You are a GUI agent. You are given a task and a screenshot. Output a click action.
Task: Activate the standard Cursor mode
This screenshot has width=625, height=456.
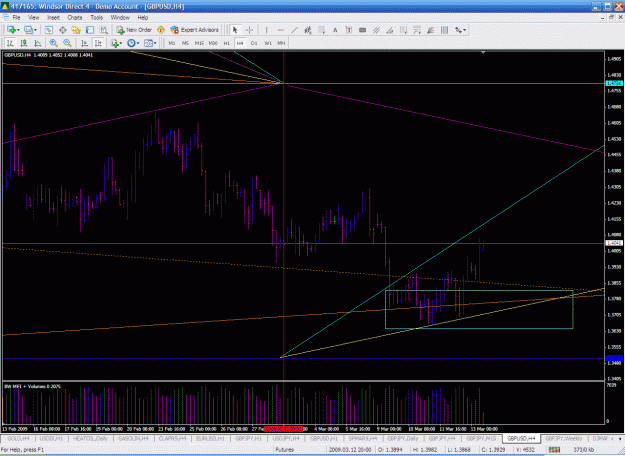[235, 30]
